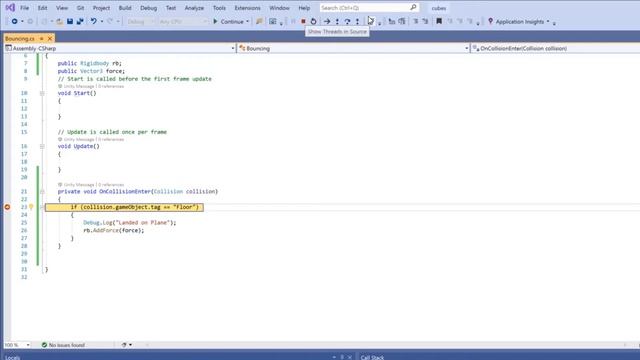
Task: Open the Git menu
Action: tap(80, 8)
